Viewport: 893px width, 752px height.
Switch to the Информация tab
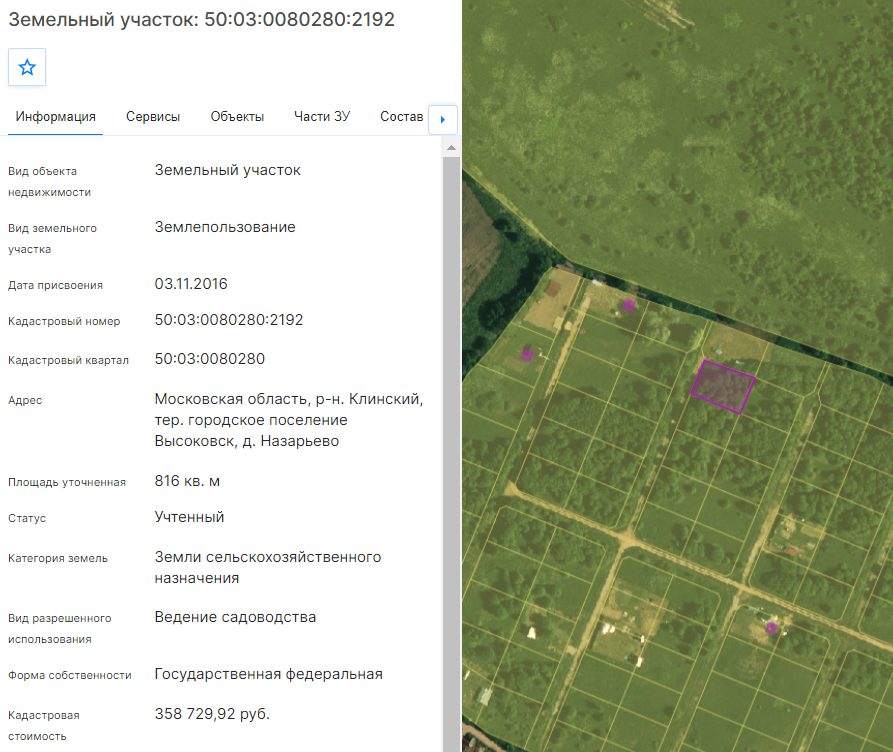click(55, 117)
